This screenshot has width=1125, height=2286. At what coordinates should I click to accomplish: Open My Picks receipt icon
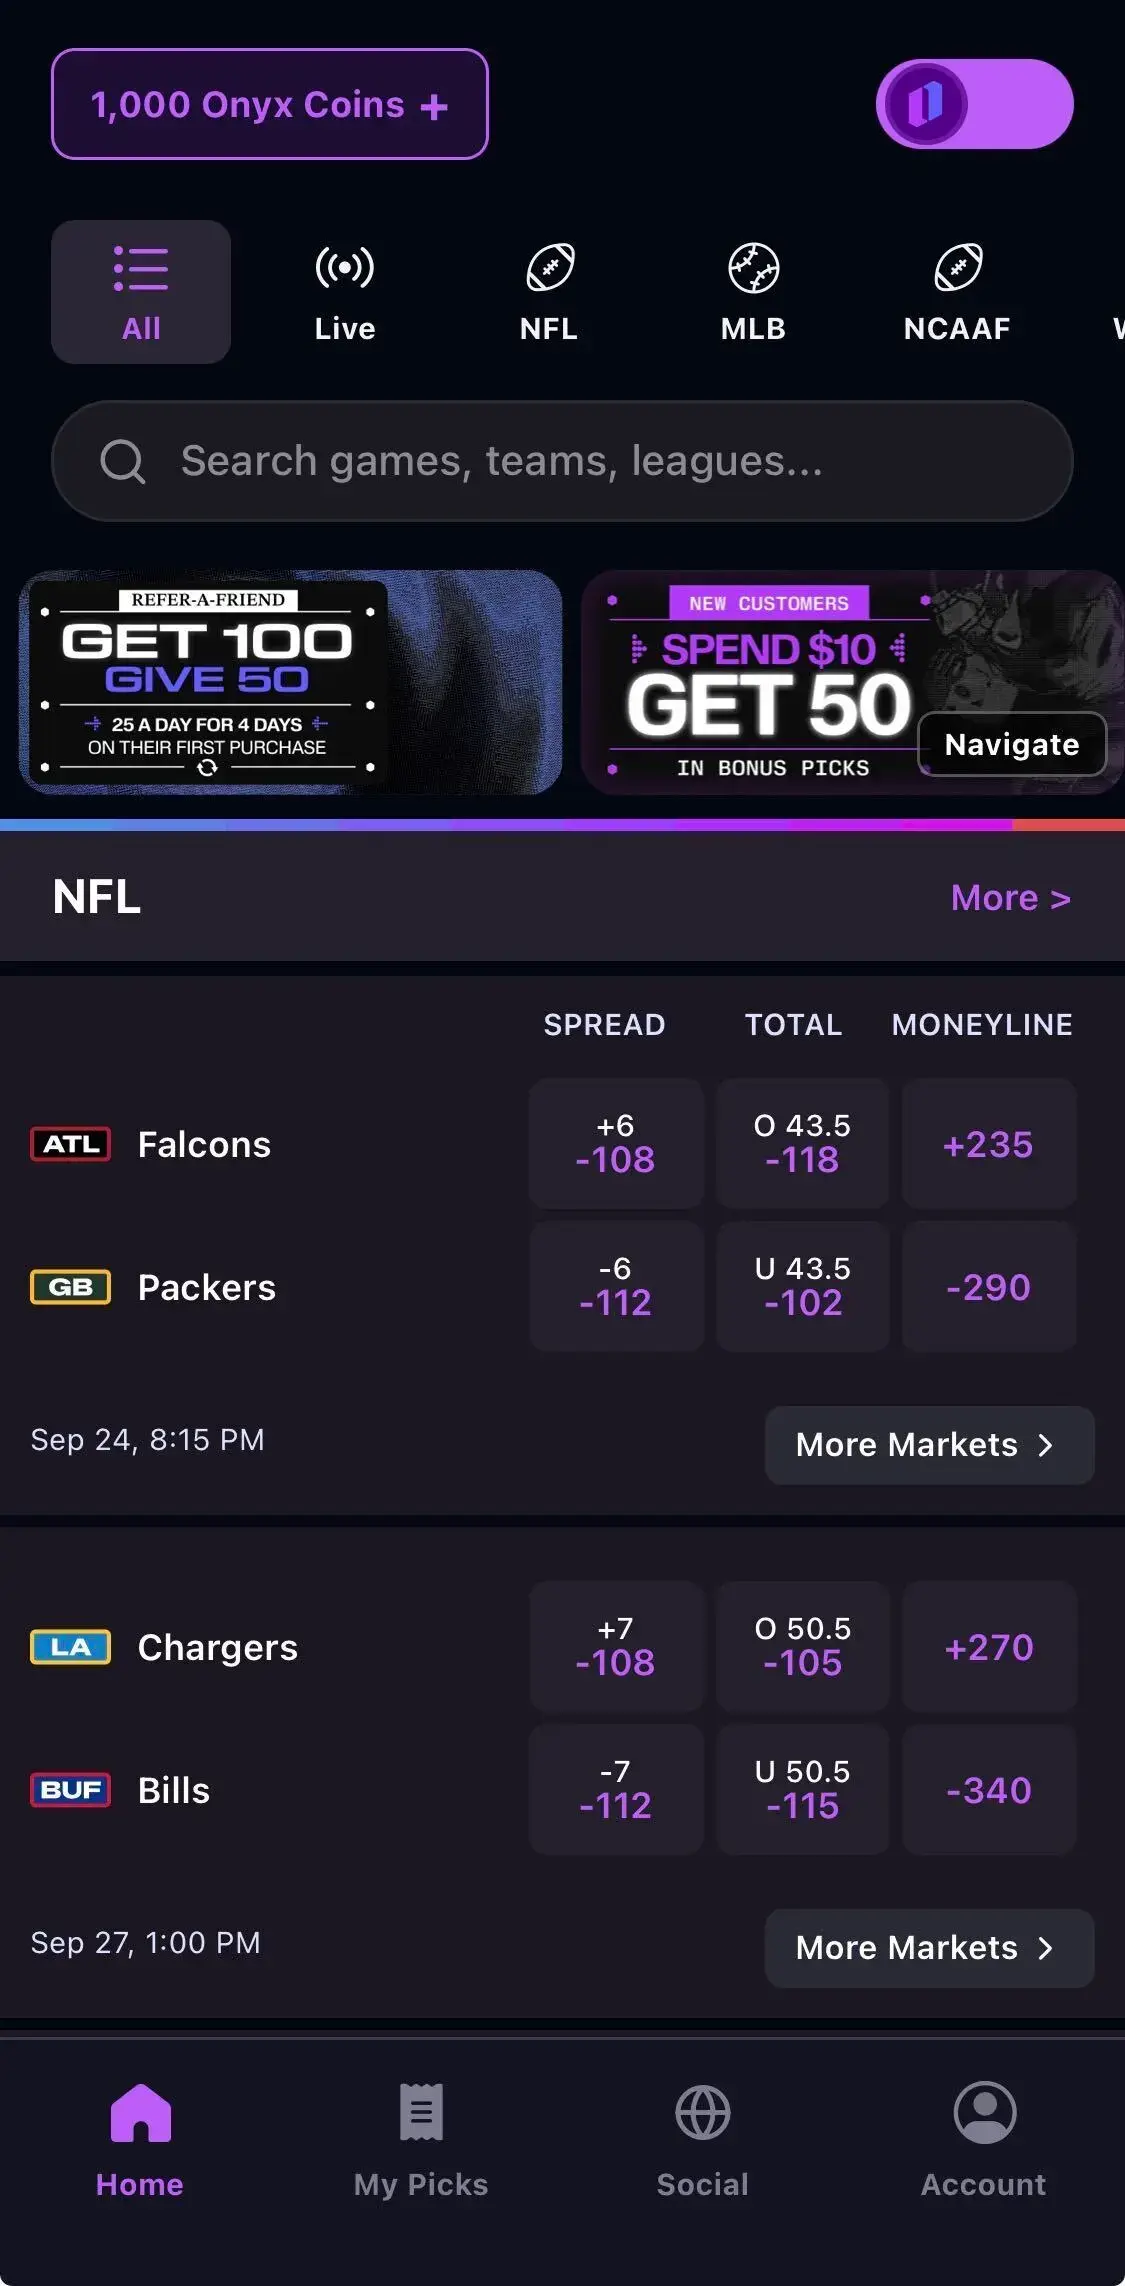[x=421, y=2111]
